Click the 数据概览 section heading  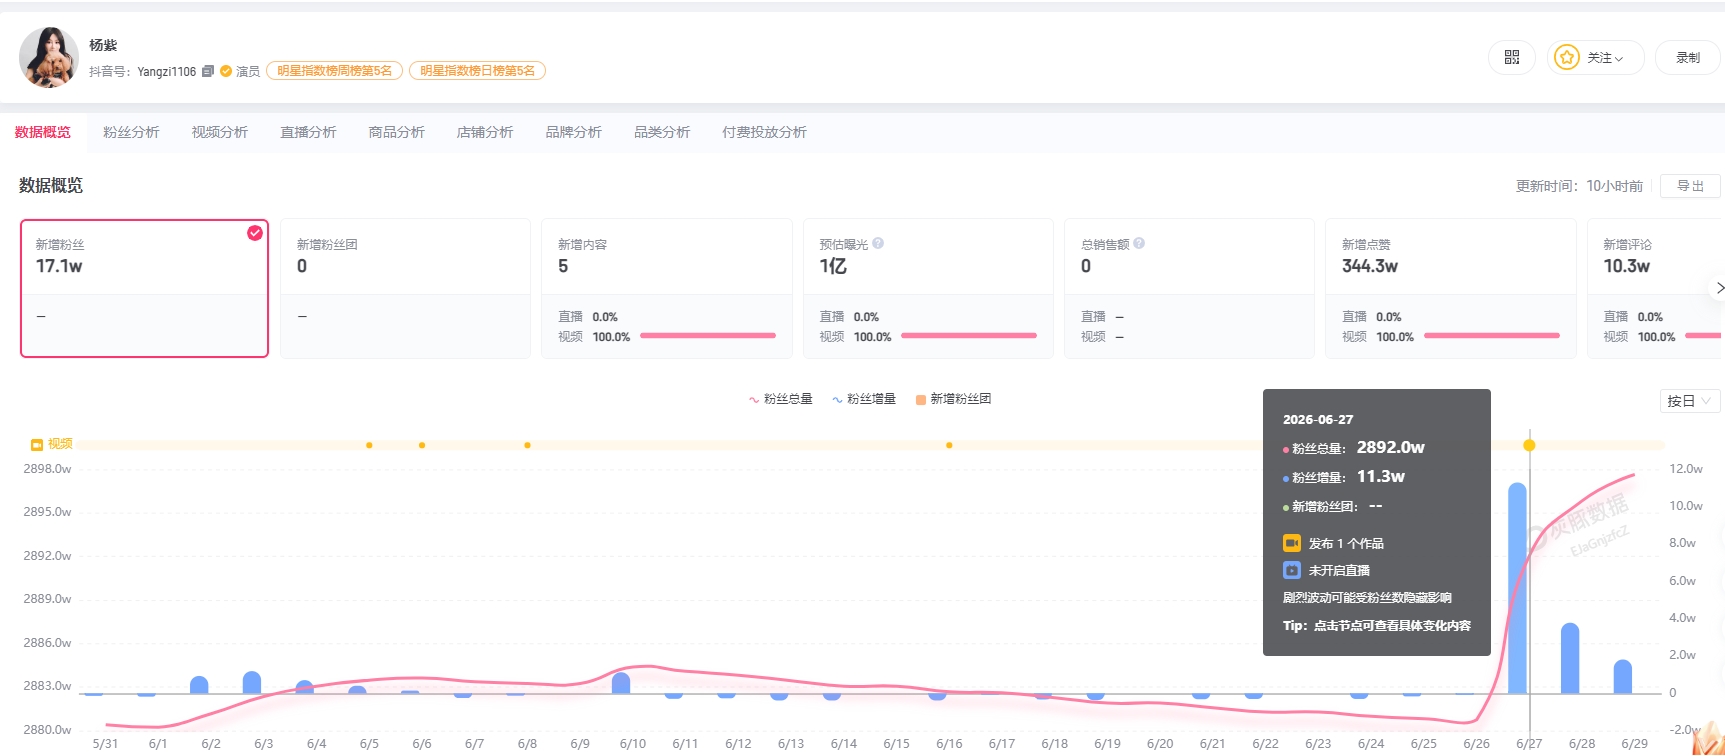click(x=51, y=186)
